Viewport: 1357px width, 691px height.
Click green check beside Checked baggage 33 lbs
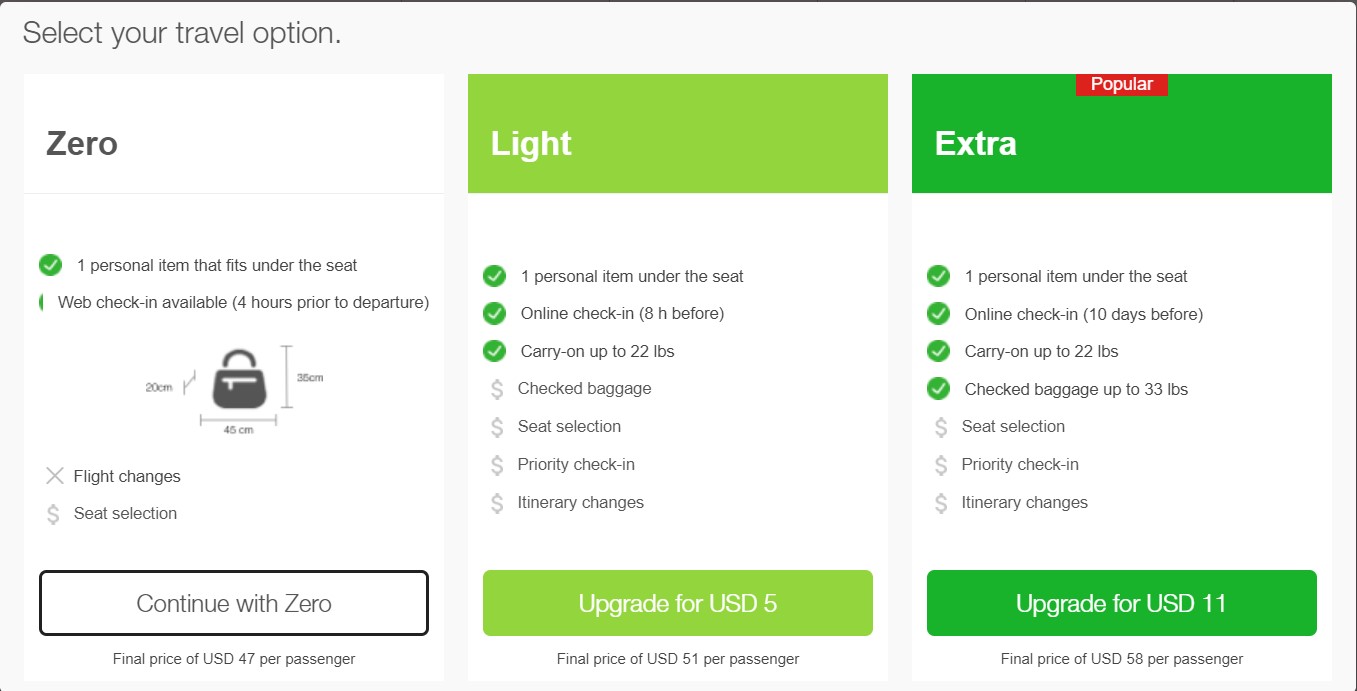[938, 389]
